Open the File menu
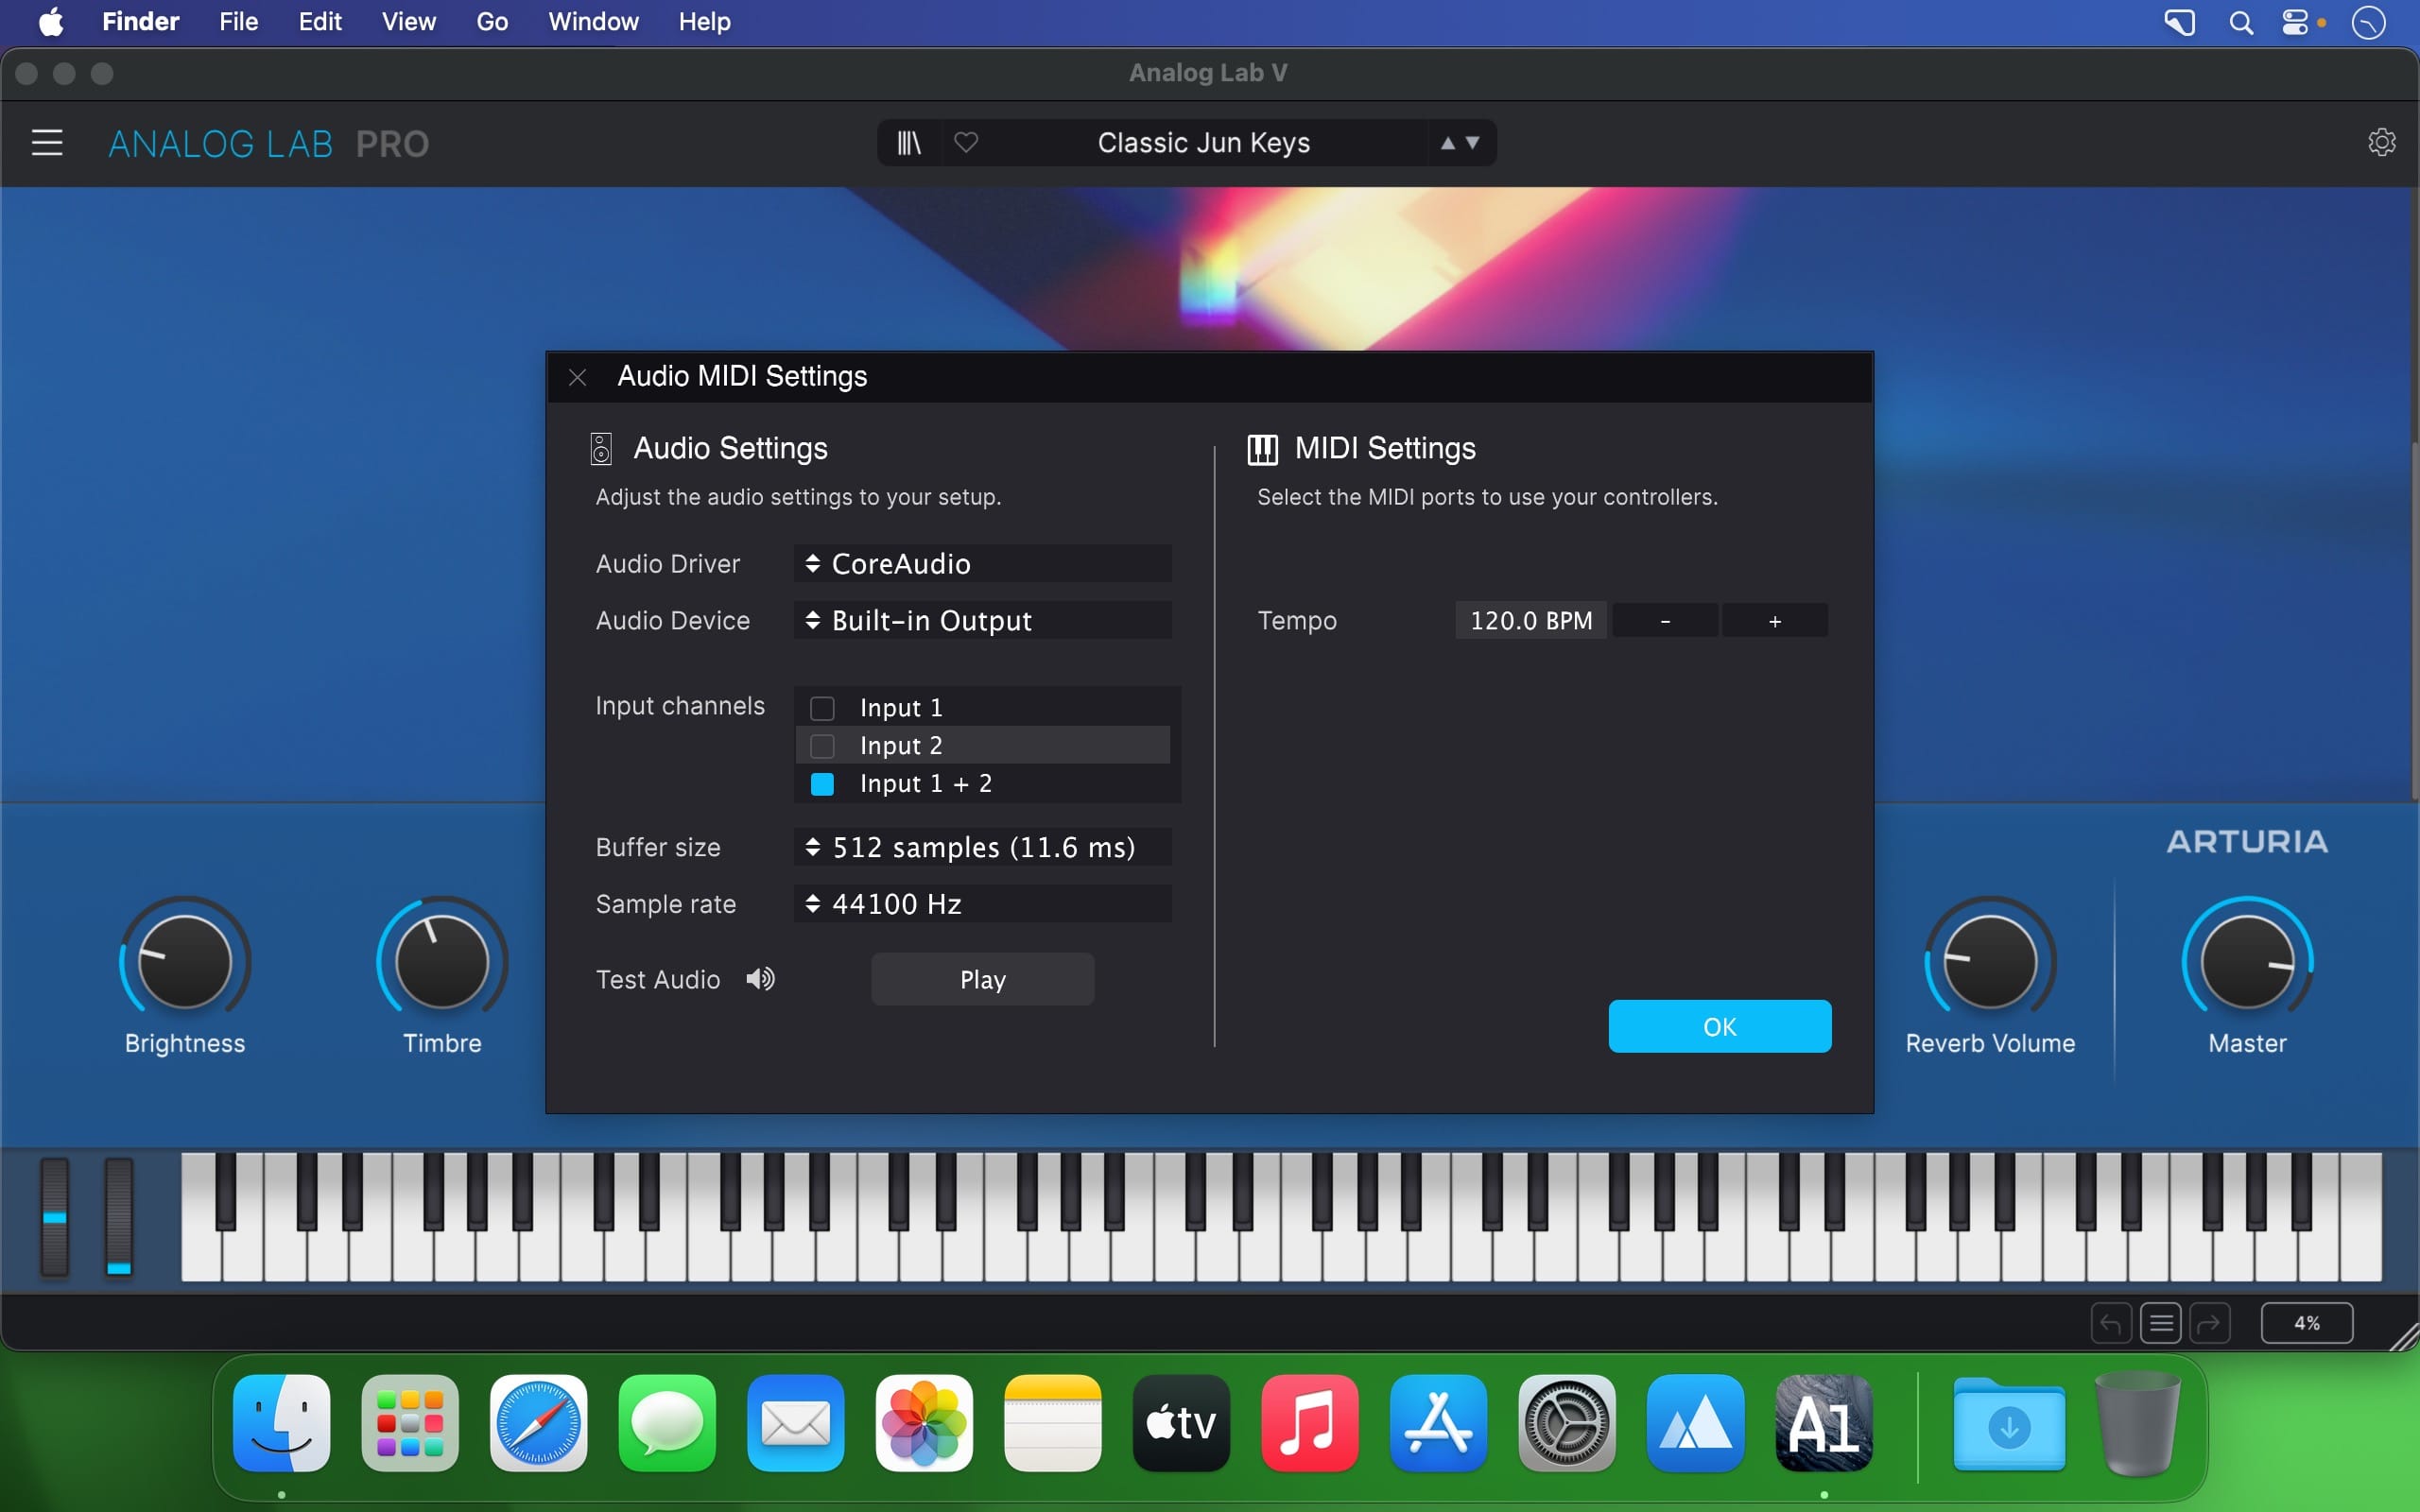Viewport: 2420px width, 1512px height. click(x=239, y=22)
